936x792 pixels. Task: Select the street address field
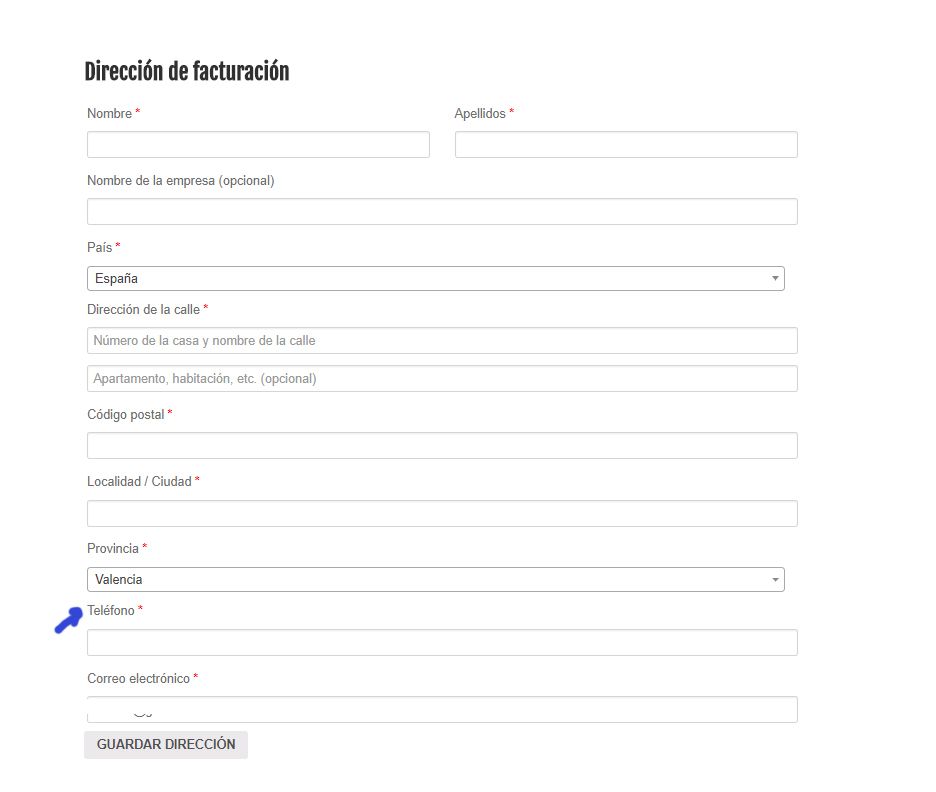tap(442, 340)
